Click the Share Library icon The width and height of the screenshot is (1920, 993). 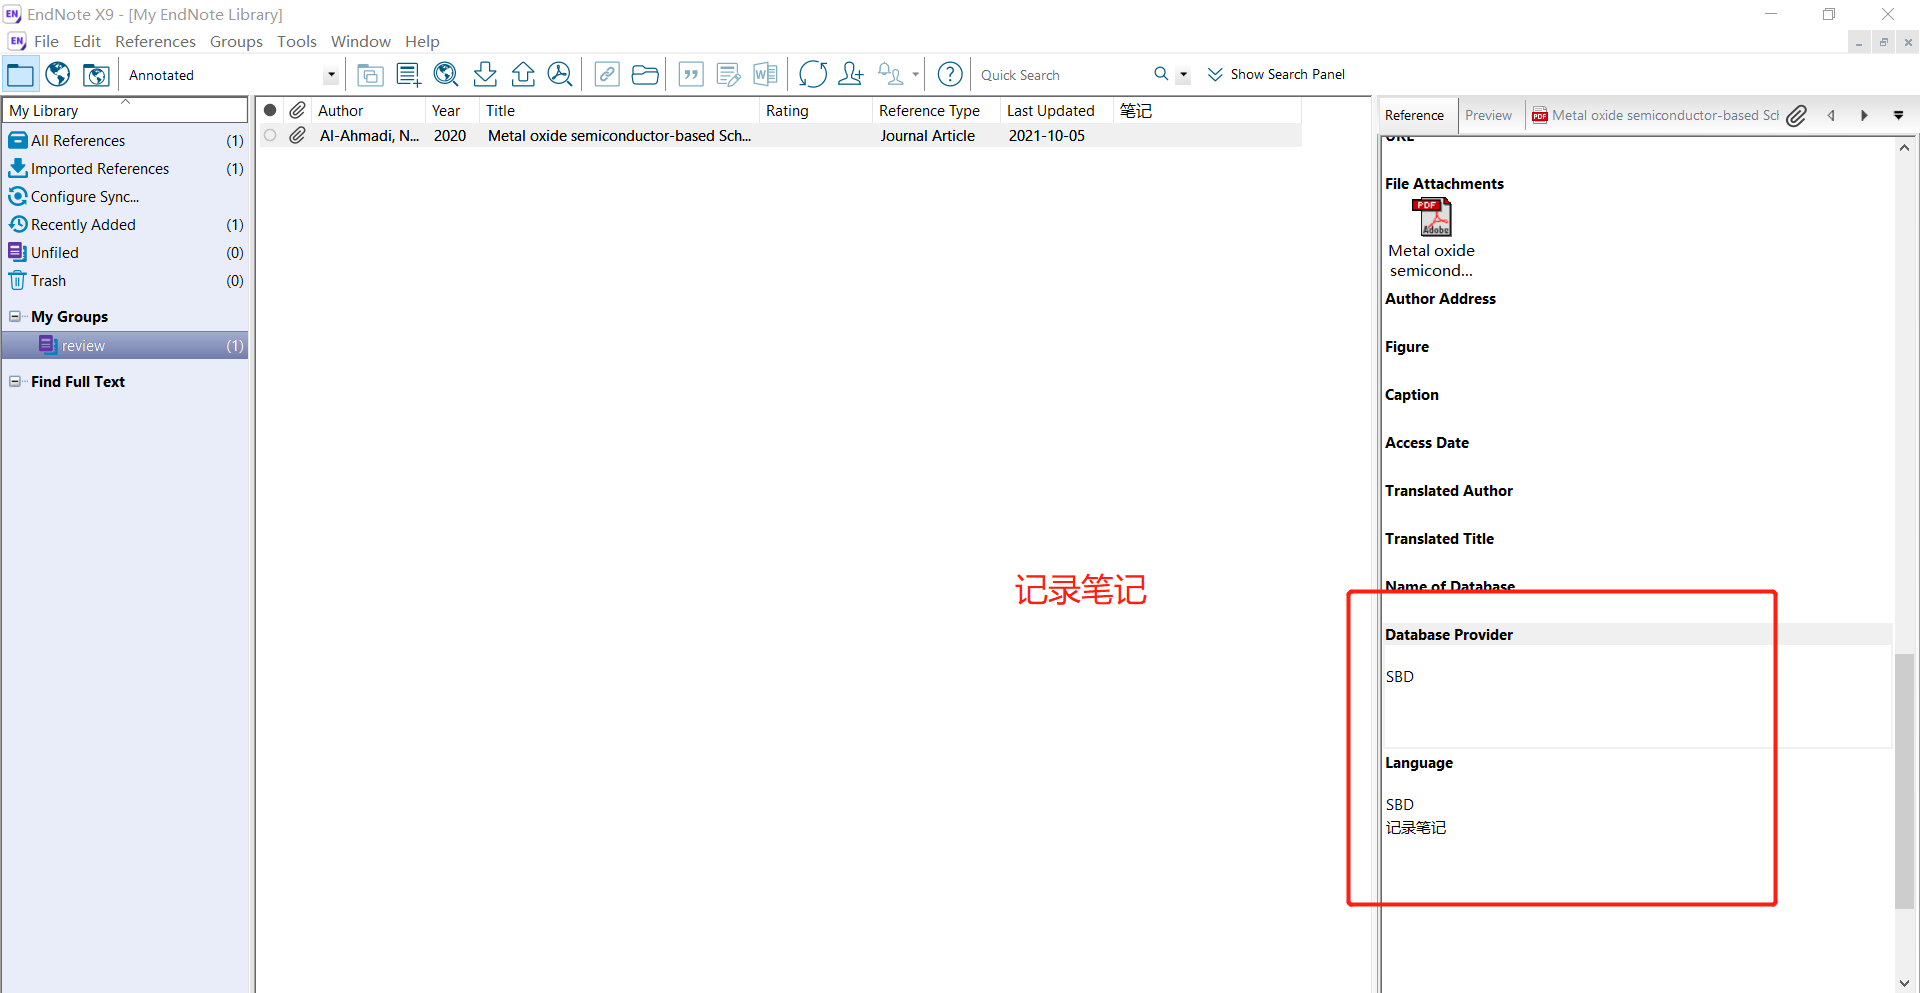click(850, 74)
